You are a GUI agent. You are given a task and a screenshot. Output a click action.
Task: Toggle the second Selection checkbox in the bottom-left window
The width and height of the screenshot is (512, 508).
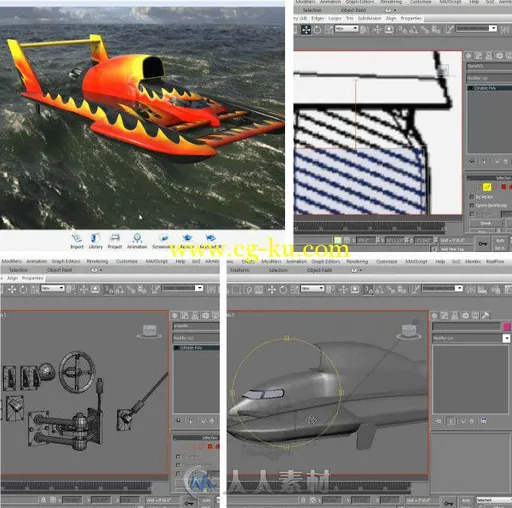[178, 465]
